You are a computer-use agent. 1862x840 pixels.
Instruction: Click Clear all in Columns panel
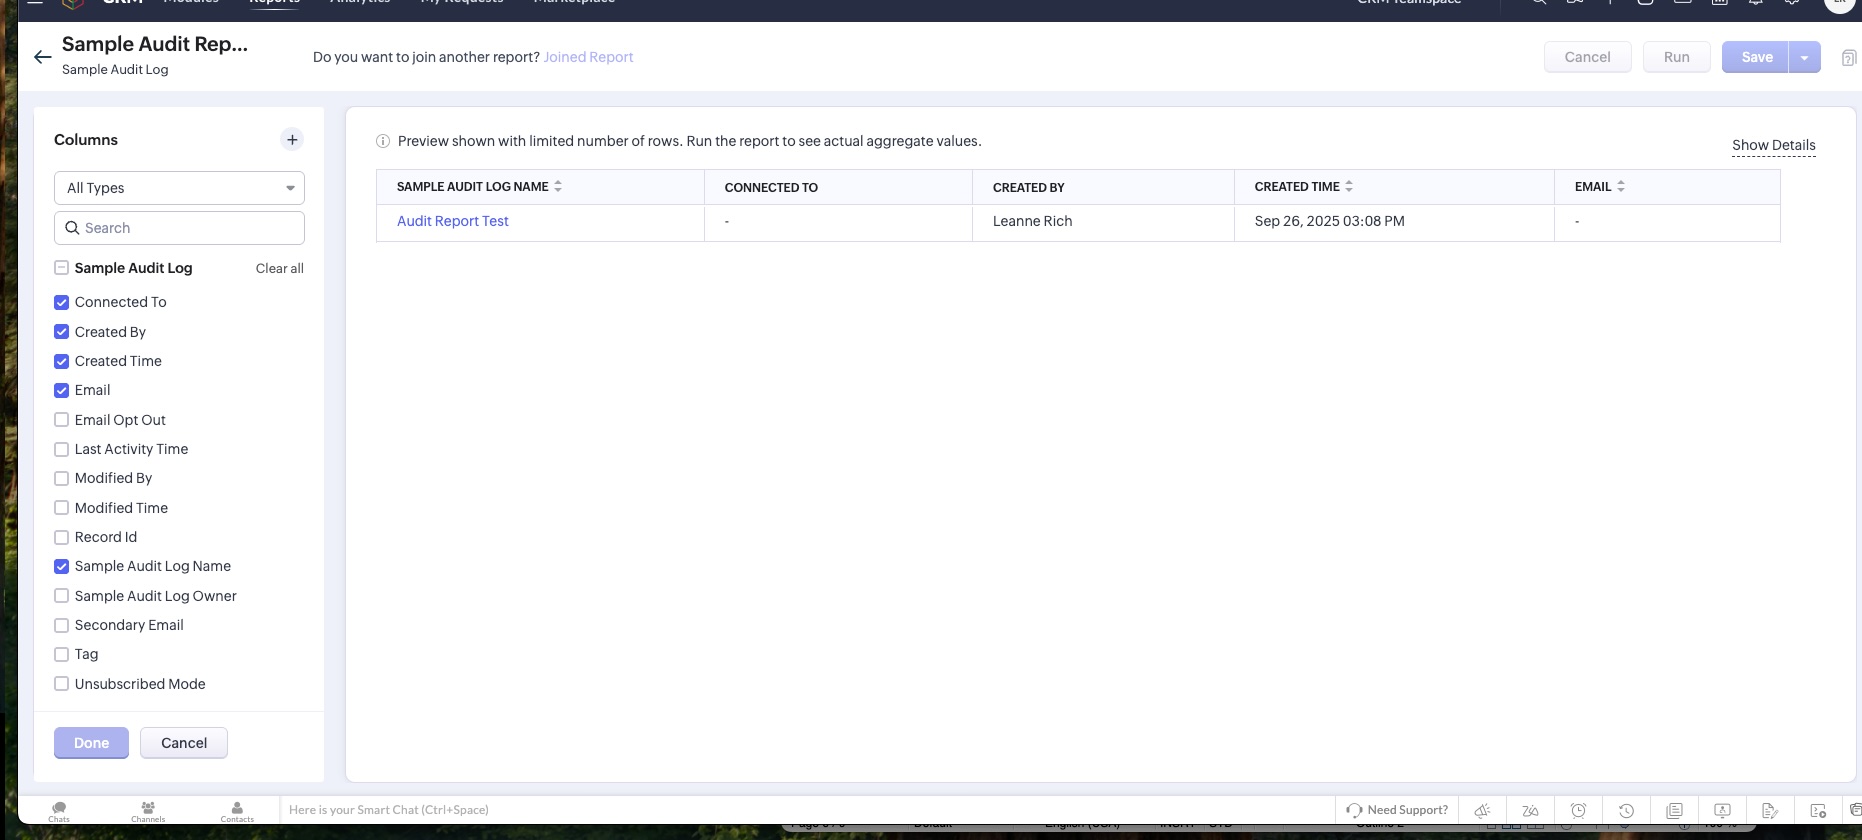pos(280,268)
